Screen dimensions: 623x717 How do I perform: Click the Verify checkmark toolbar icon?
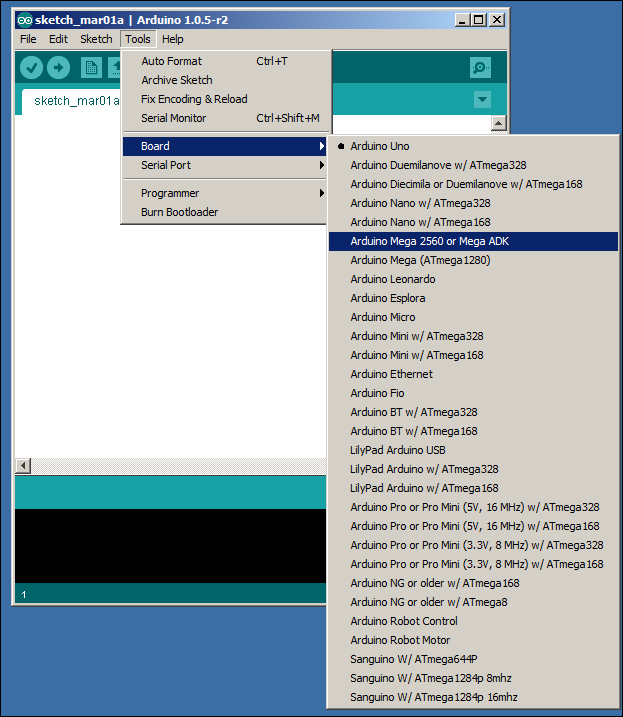tap(31, 68)
